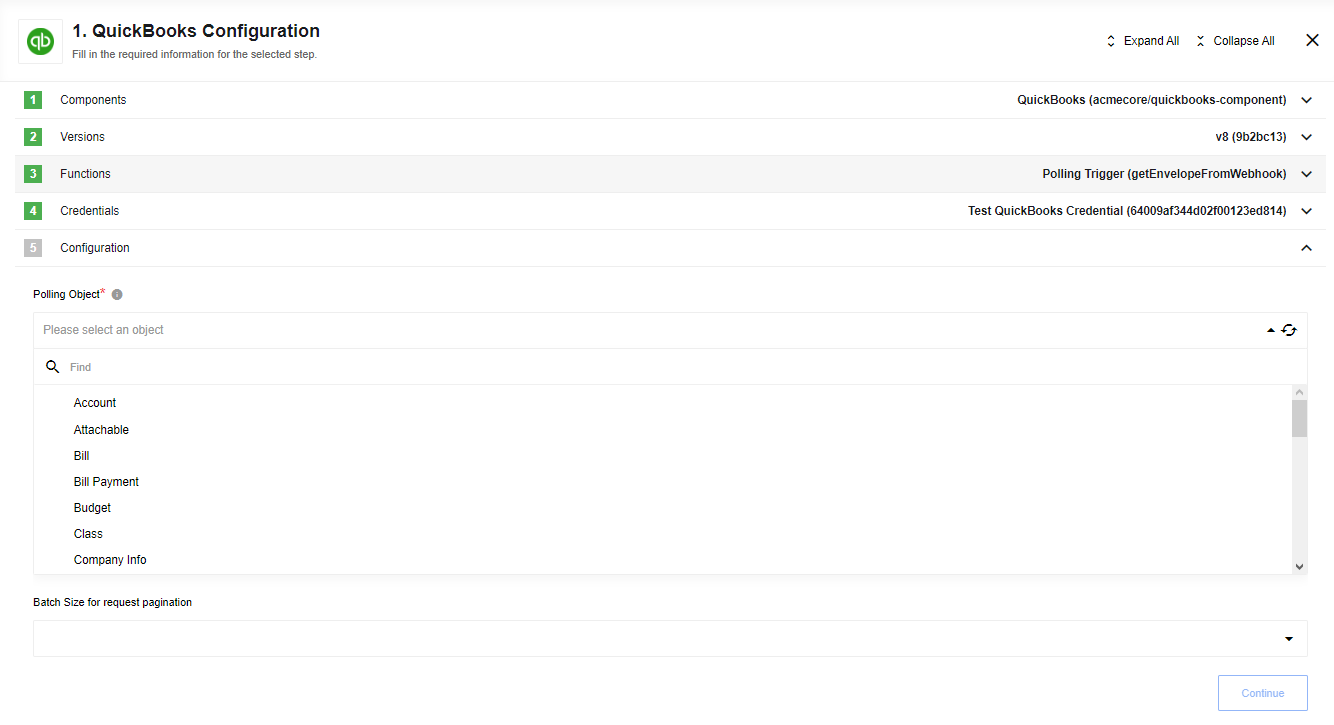Expand the Functions section chevron
This screenshot has width=1334, height=725.
(x=1306, y=174)
